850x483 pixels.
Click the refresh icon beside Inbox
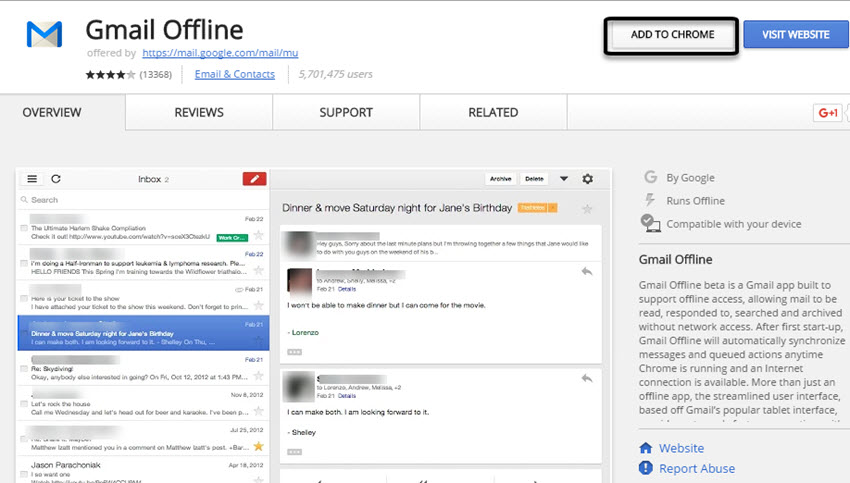point(56,179)
